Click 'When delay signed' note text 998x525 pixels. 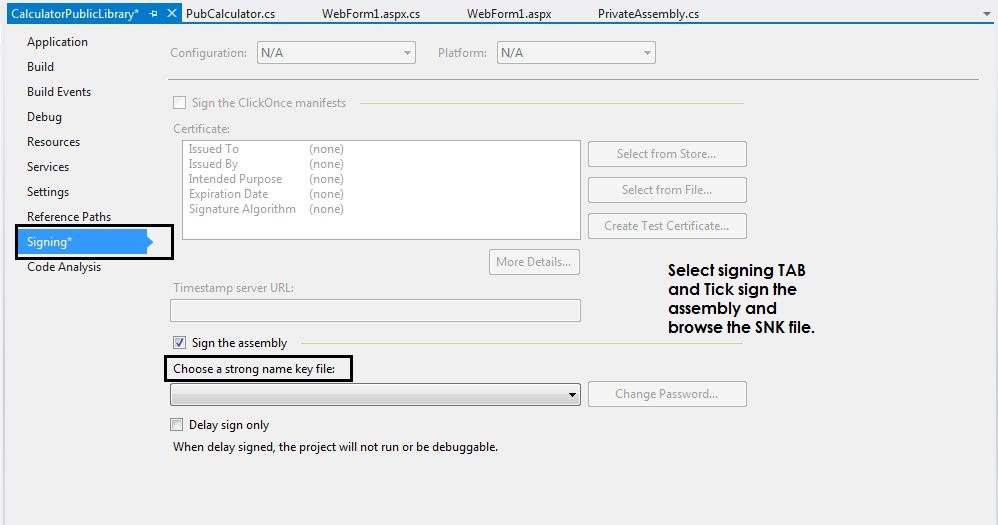[x=335, y=447]
